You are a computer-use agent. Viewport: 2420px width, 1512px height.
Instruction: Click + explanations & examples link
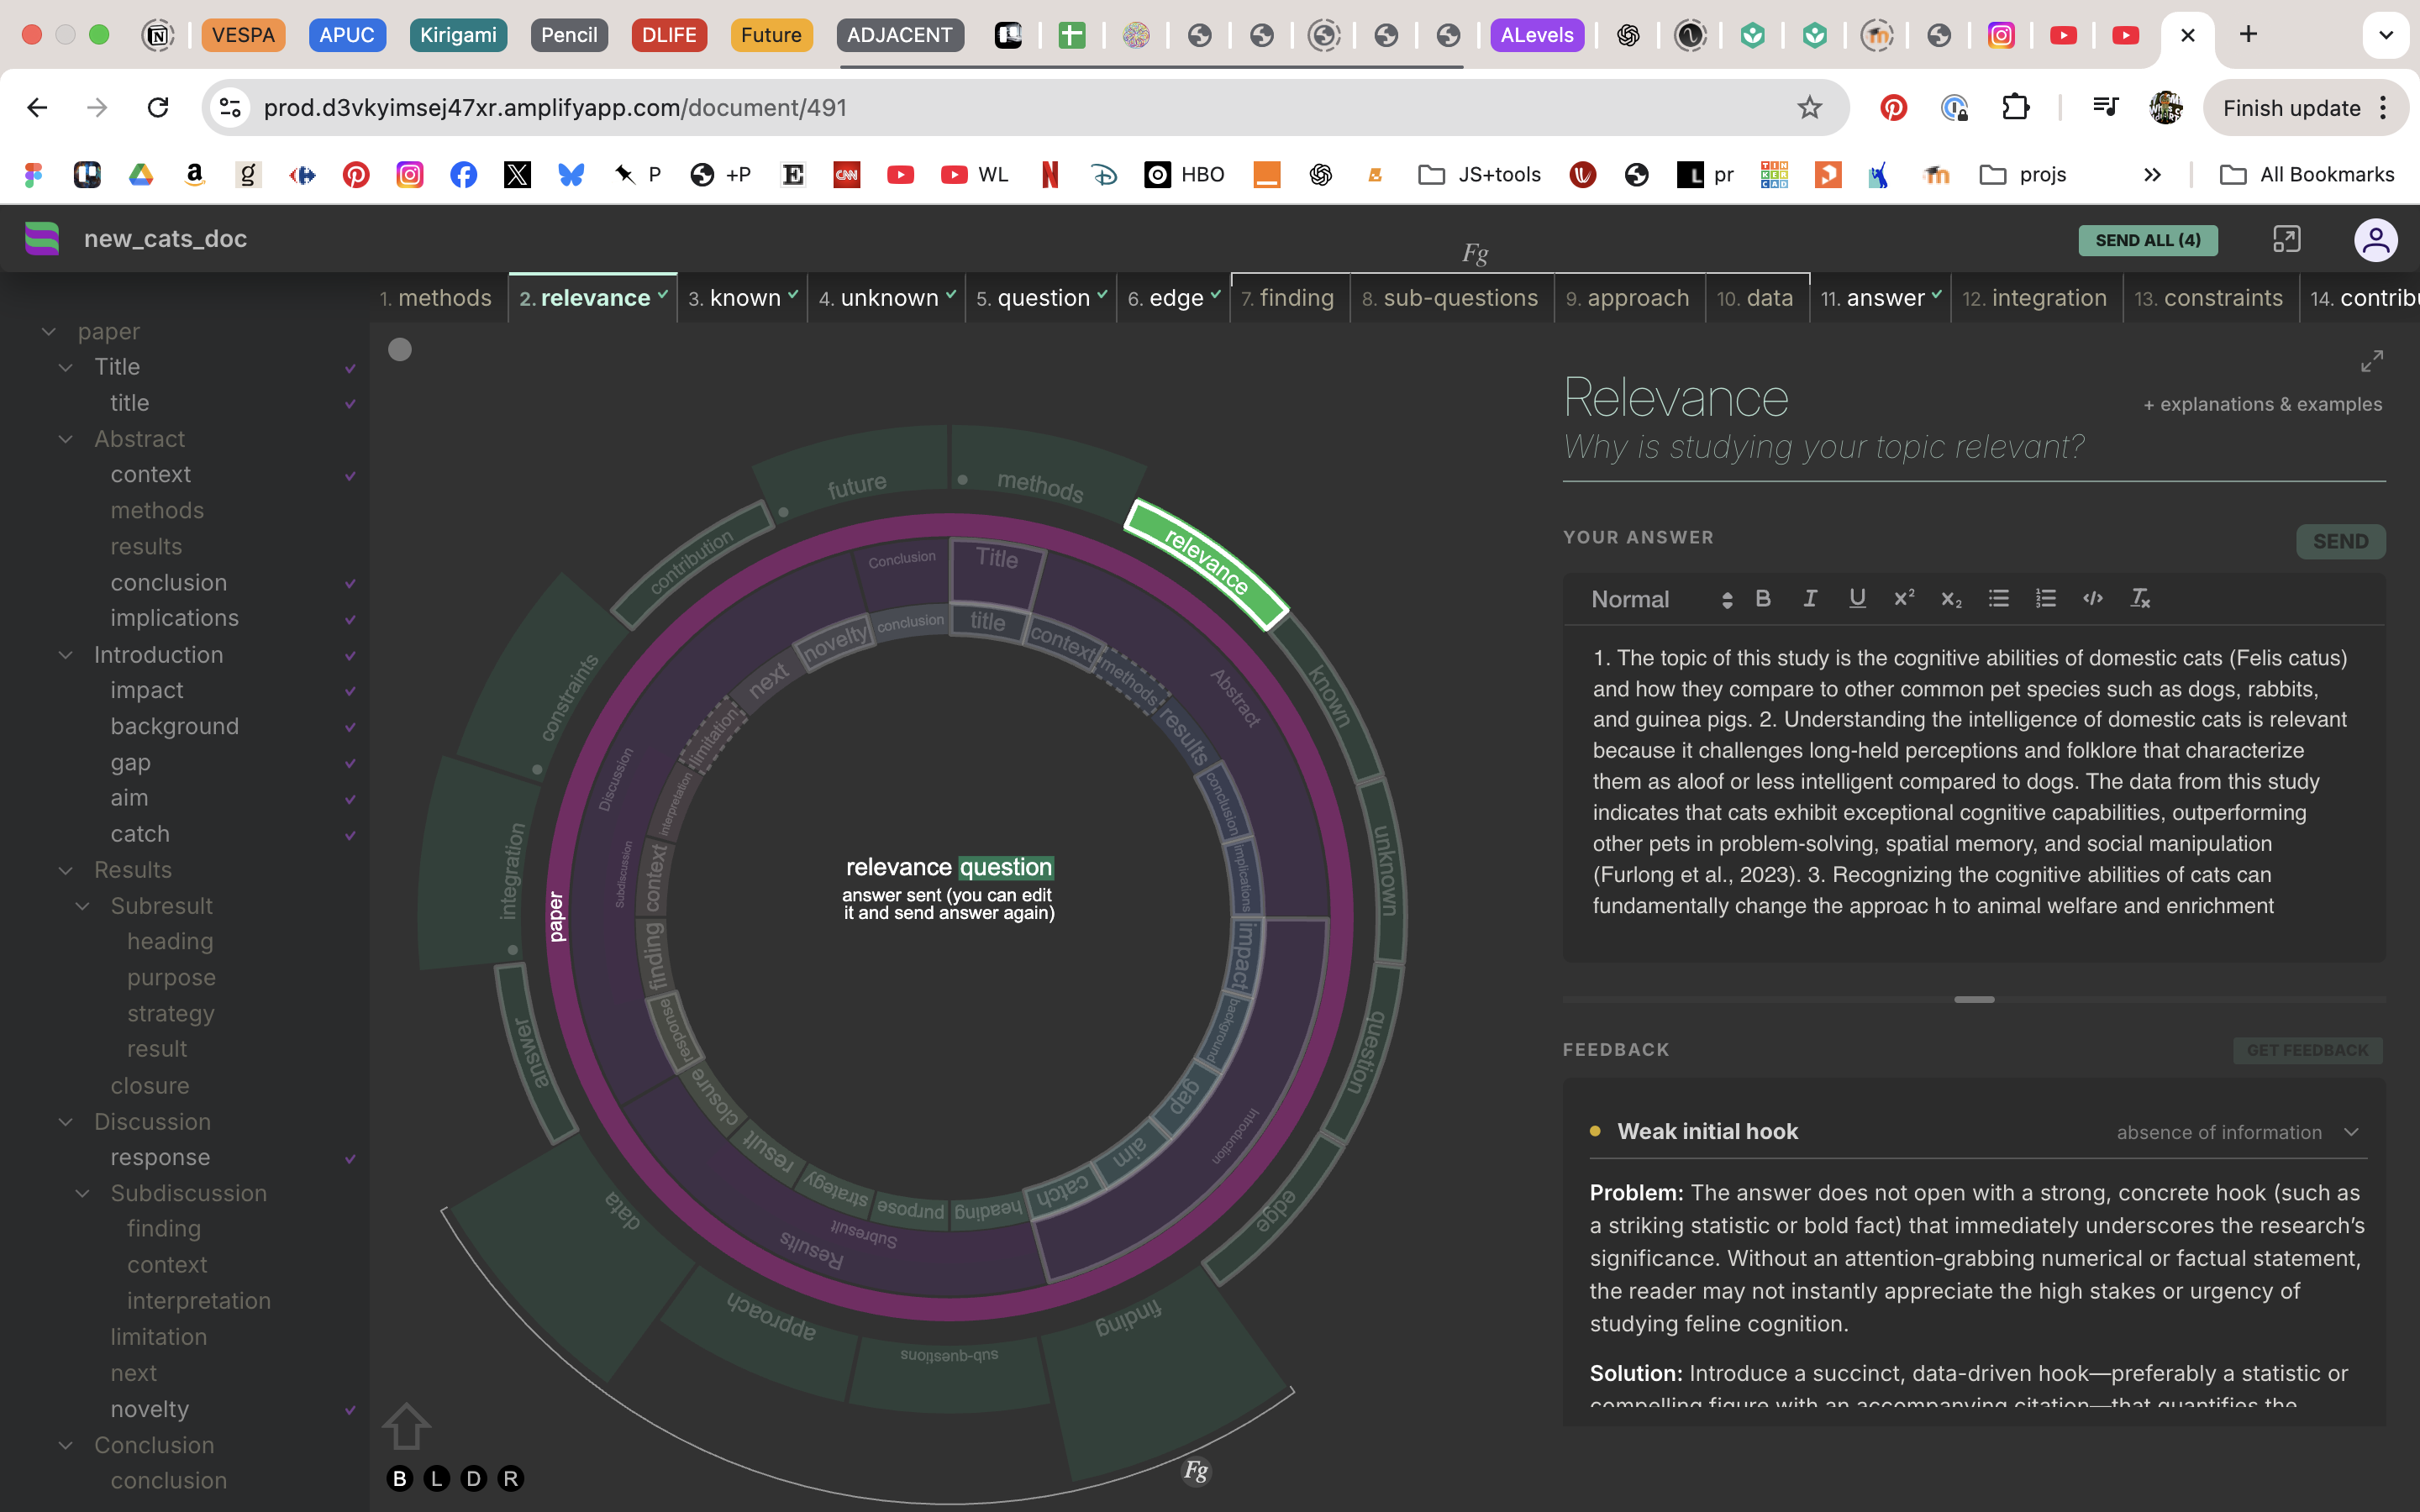[2262, 404]
